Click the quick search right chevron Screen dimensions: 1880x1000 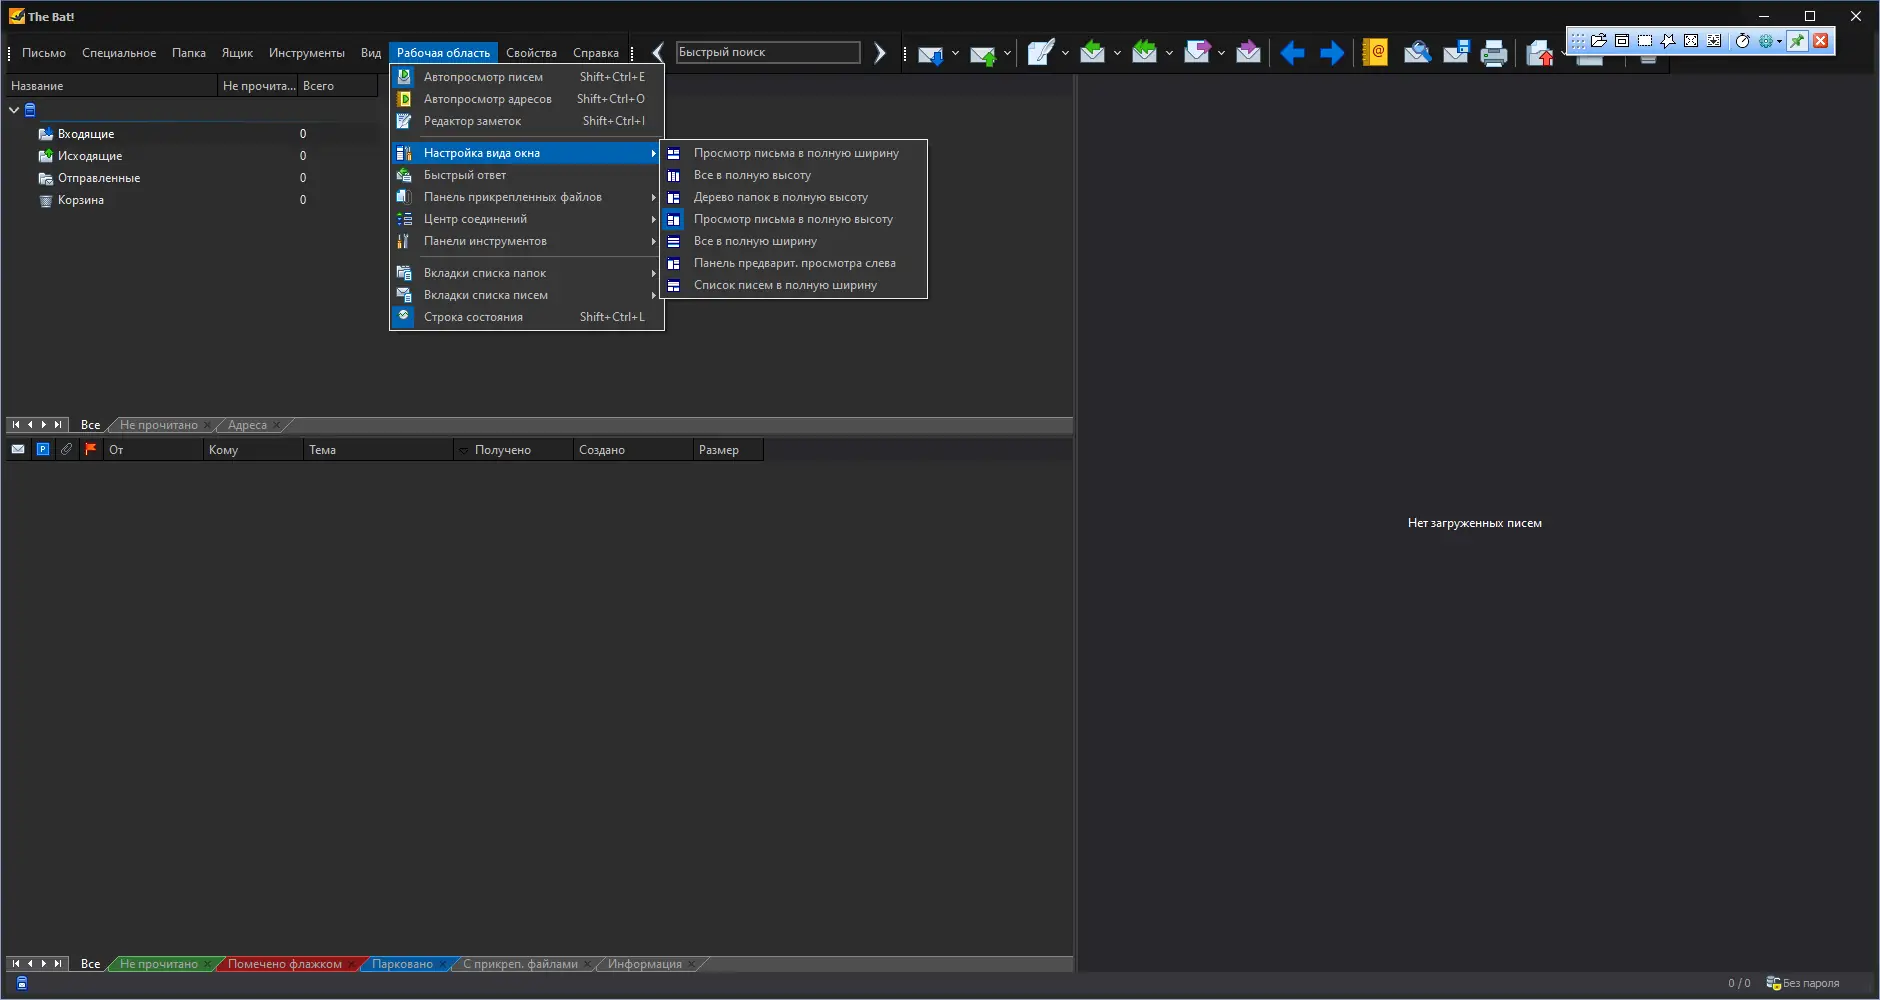tap(880, 53)
